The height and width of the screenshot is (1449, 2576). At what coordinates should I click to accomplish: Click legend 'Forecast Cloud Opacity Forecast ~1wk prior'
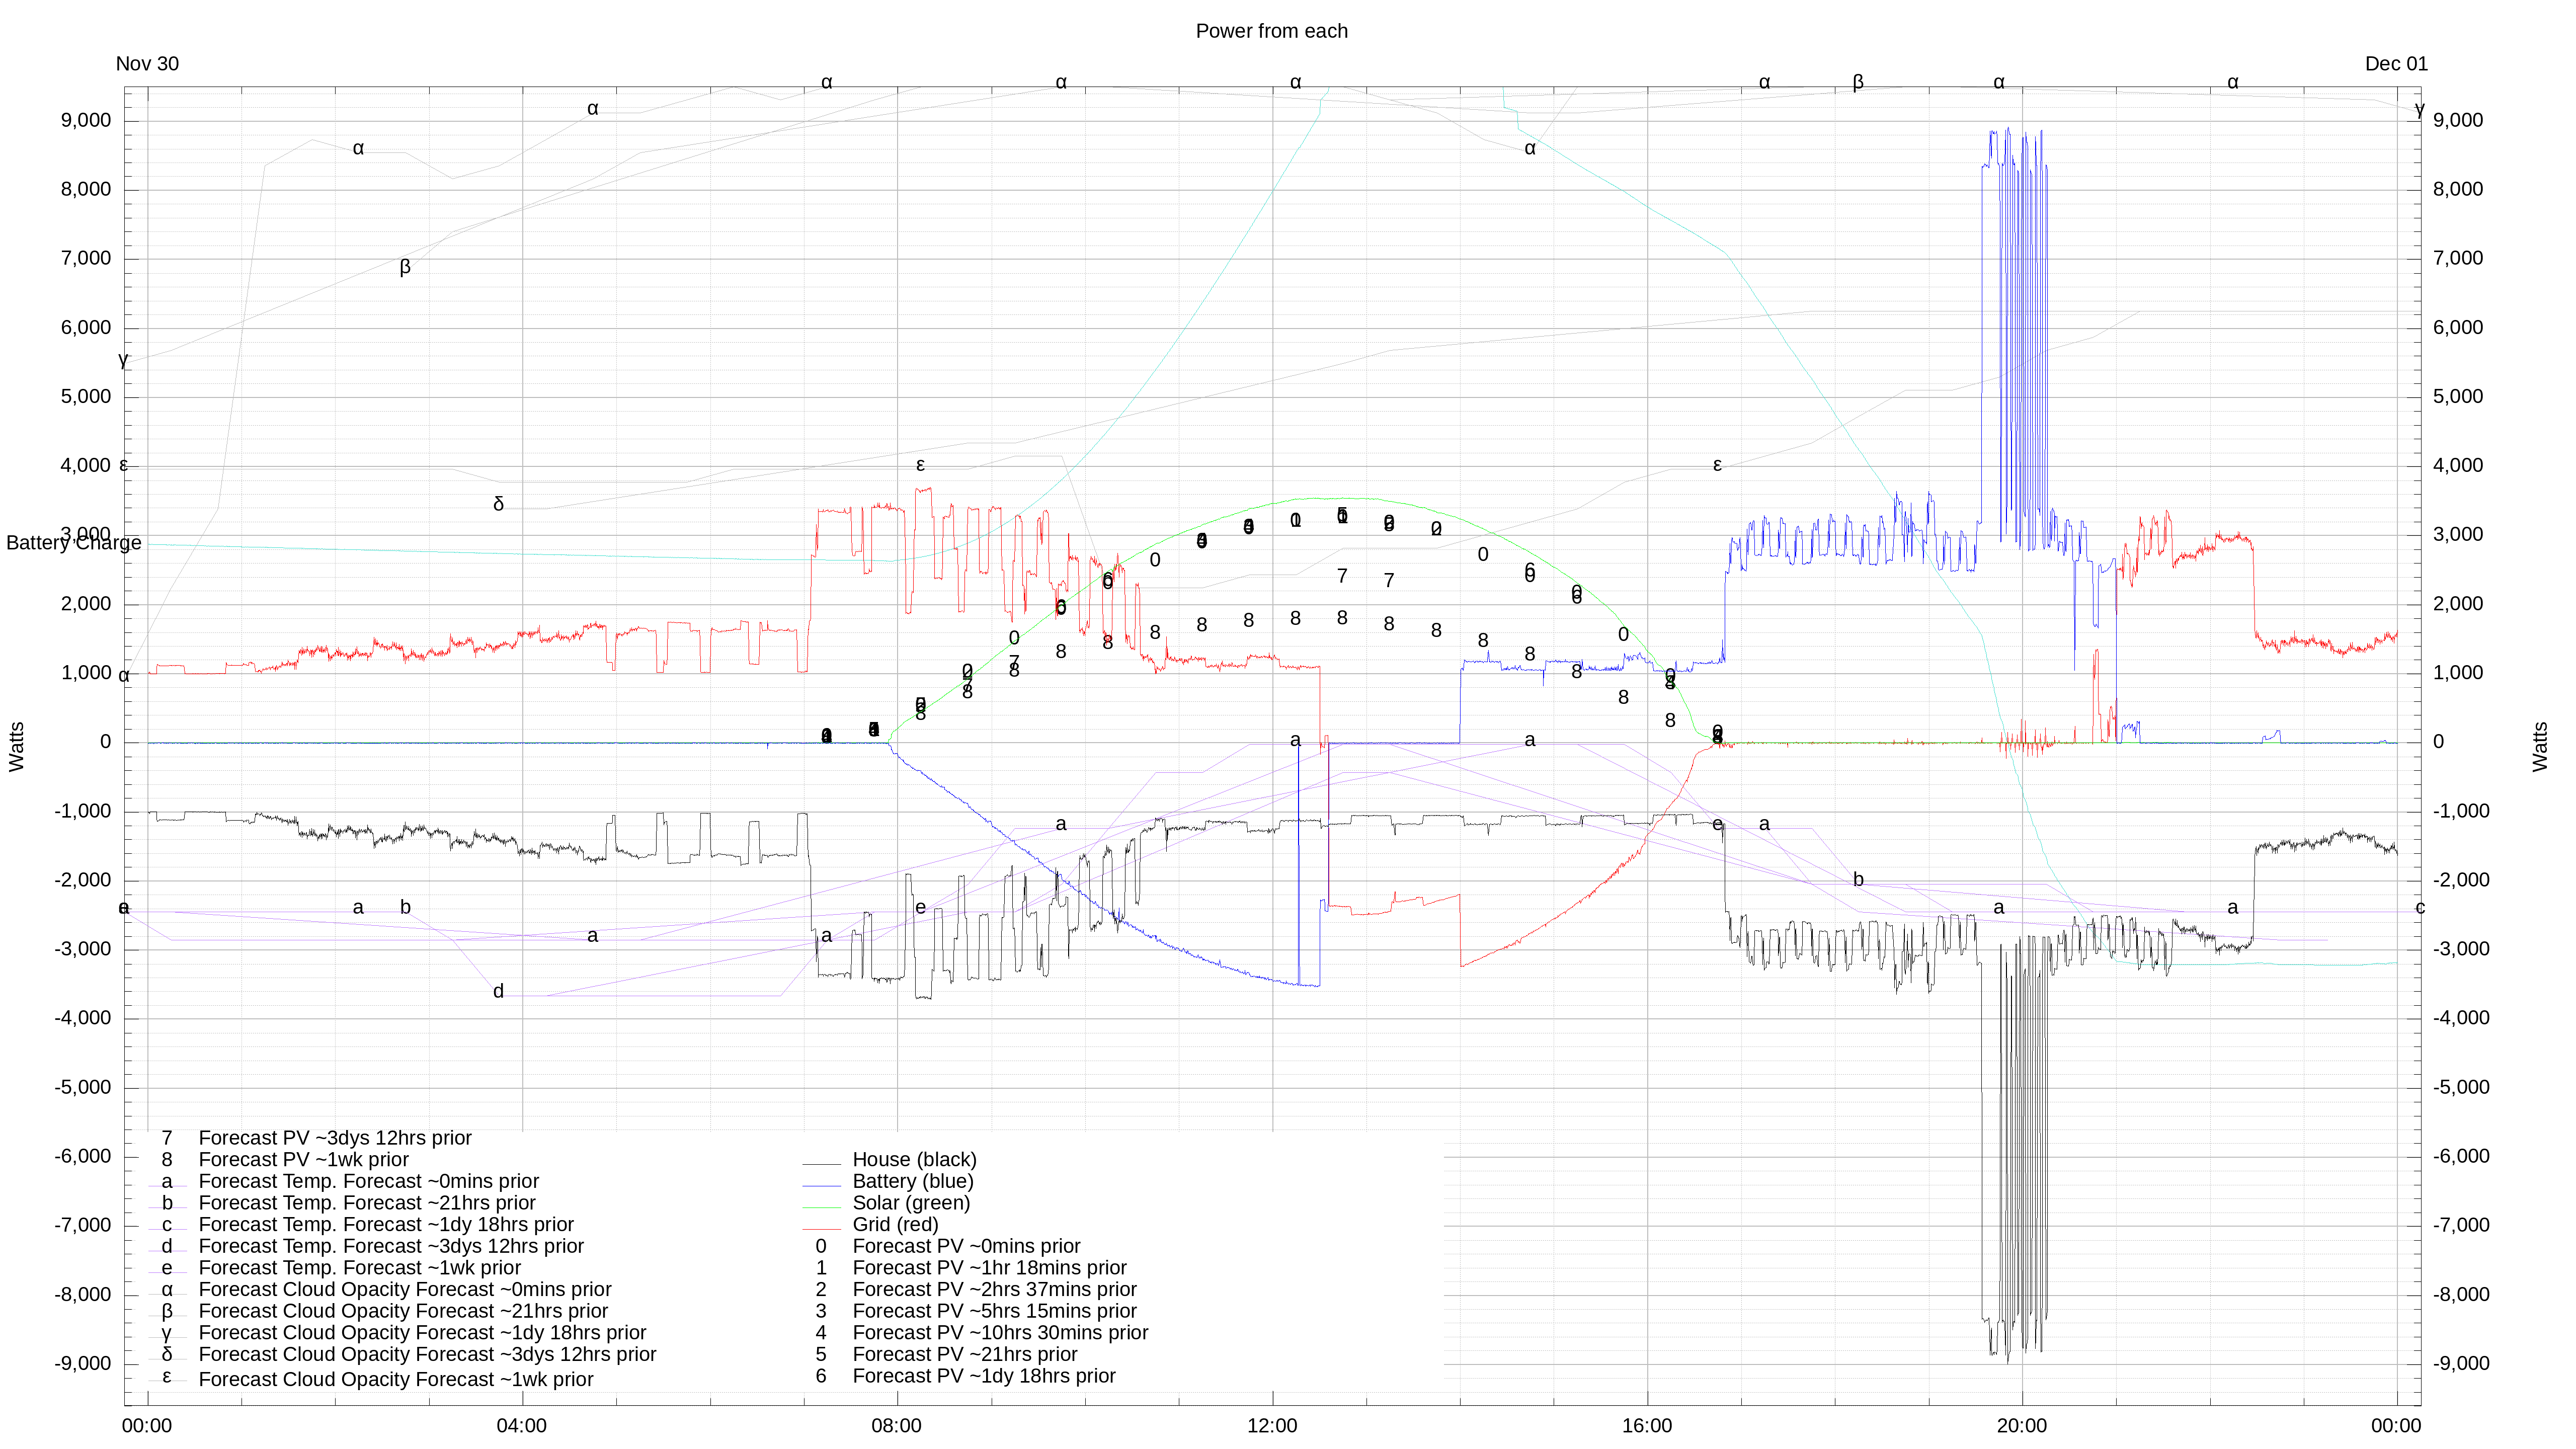[x=396, y=1379]
